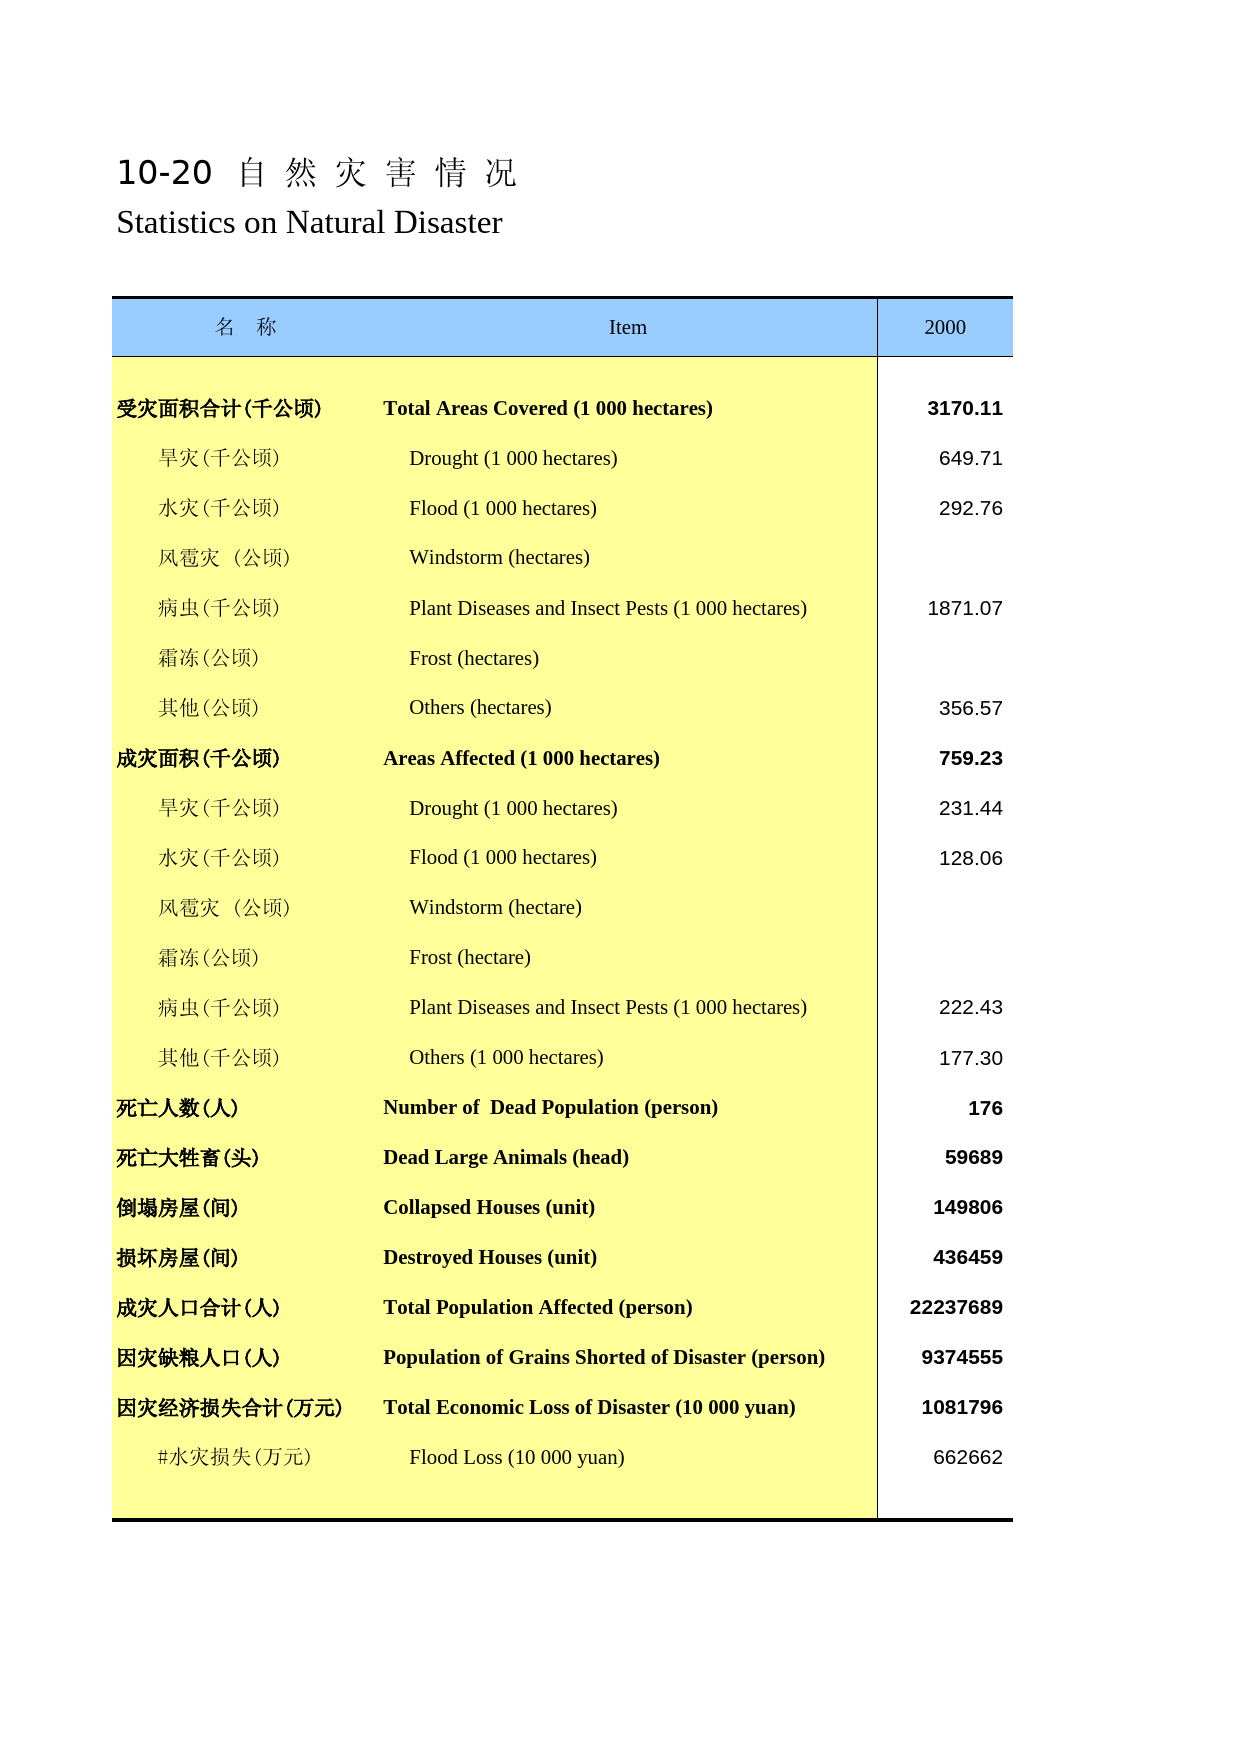Click the 'Total Population Affected (person)' label
This screenshot has width=1240, height=1754.
tap(537, 1307)
